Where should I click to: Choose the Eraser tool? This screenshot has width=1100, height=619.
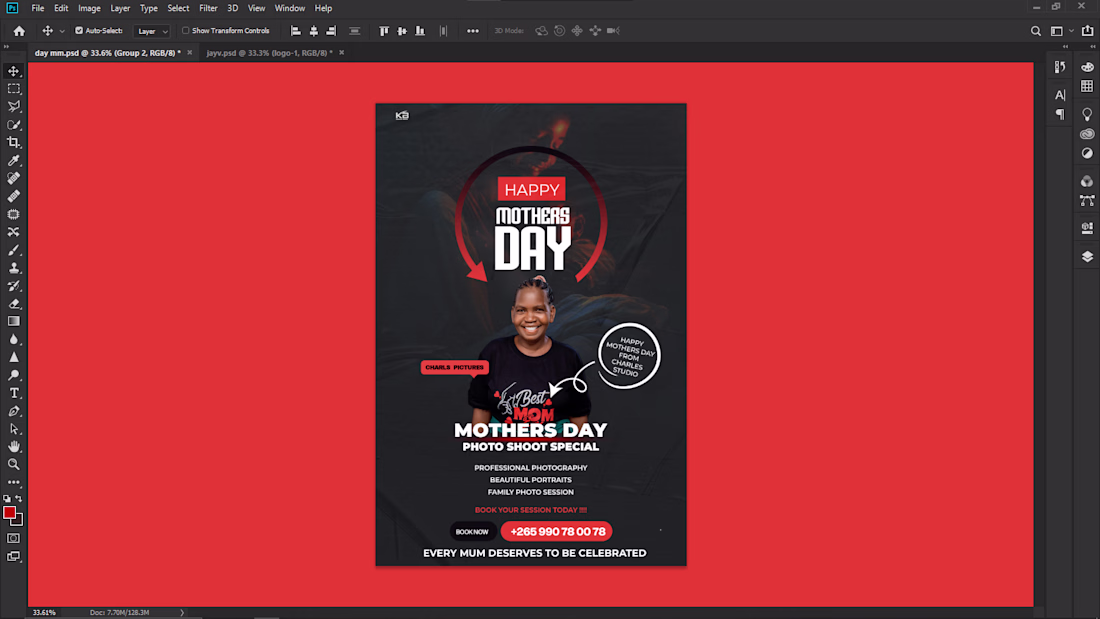13,304
